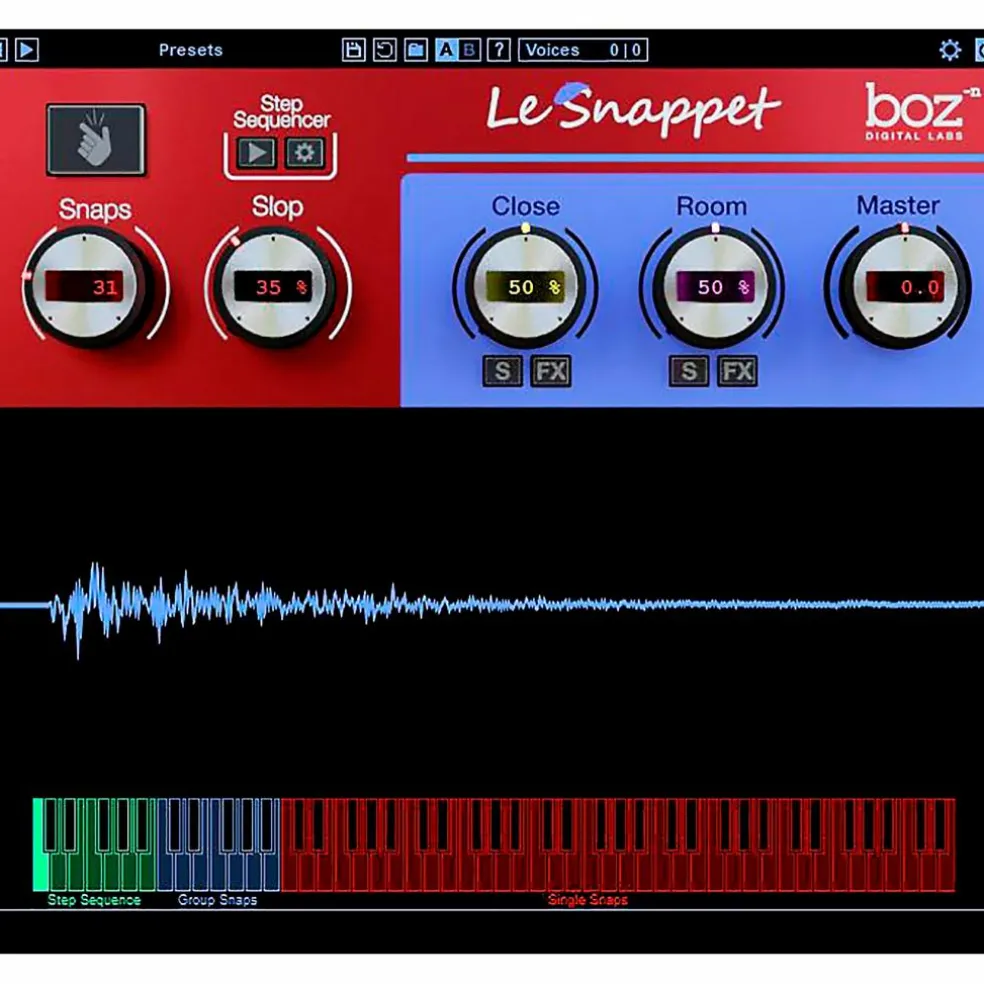Play the Step Sequencer
Viewport: 984px width, 984px height.
[256, 152]
